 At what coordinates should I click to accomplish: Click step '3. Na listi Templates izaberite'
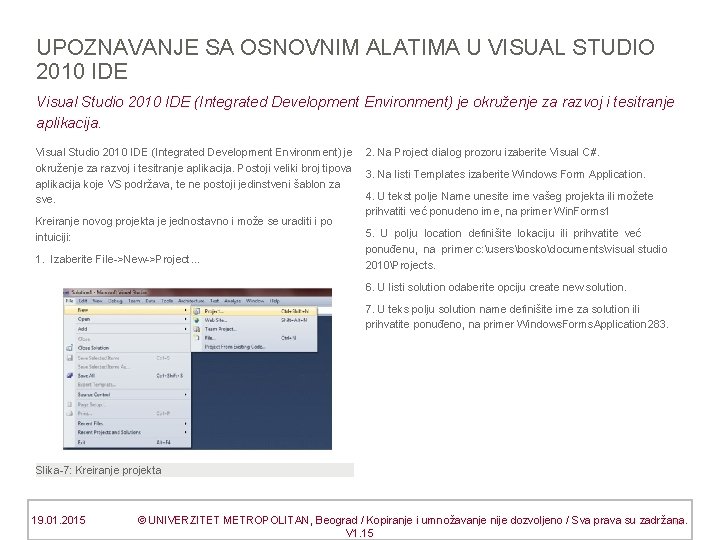pos(506,174)
